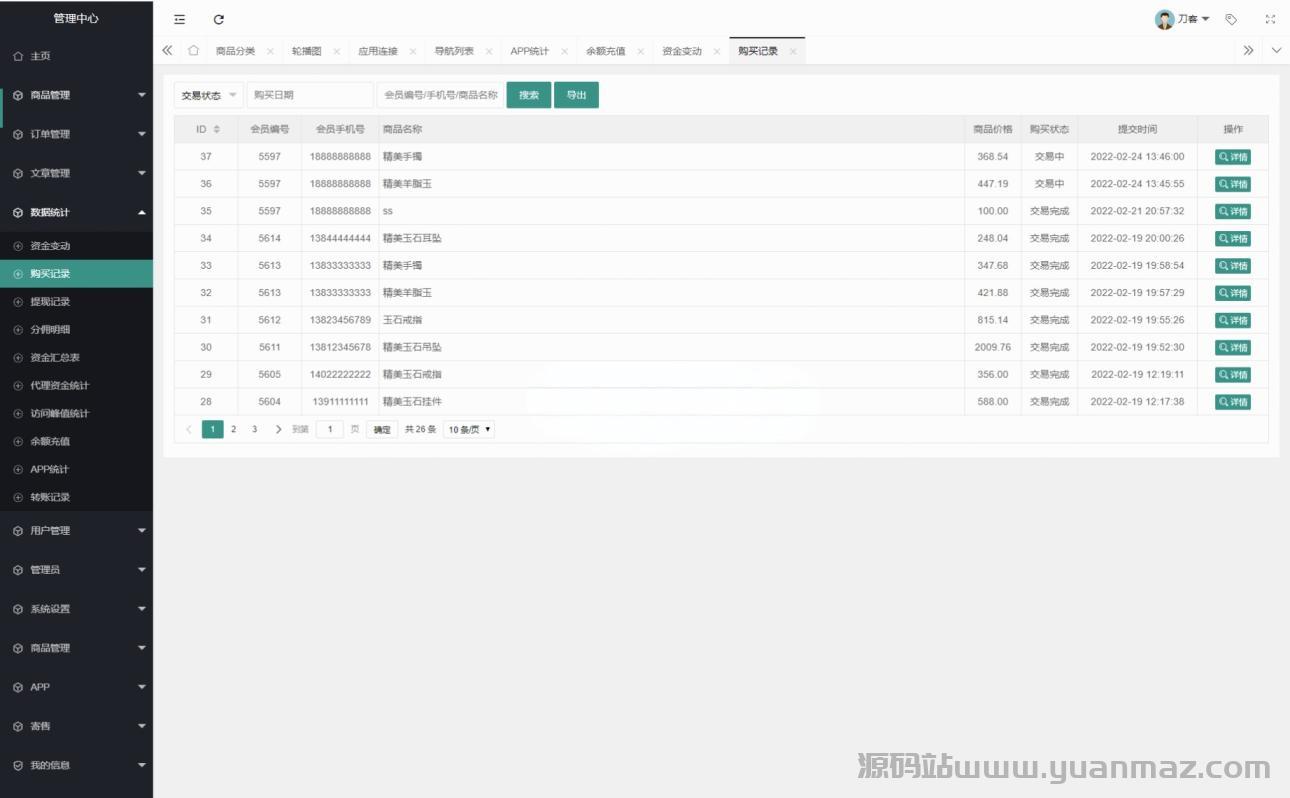This screenshot has width=1290, height=798.
Task: Click the home icon in tab bar
Action: pyautogui.click(x=193, y=51)
